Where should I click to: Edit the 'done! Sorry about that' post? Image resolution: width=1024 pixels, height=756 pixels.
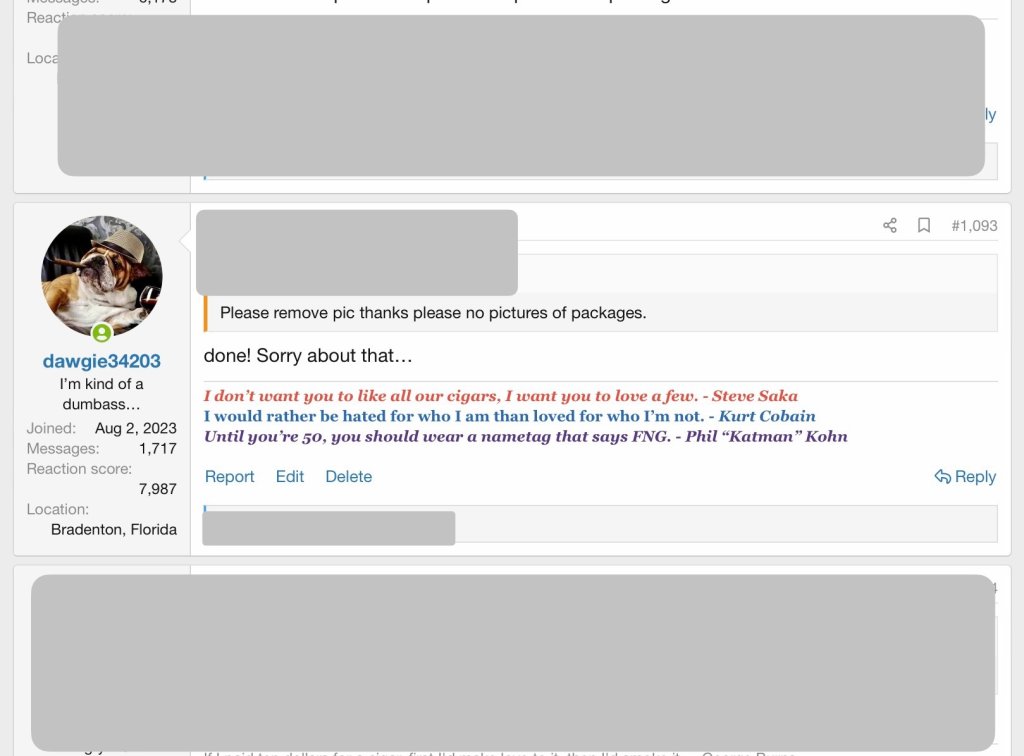(x=290, y=477)
